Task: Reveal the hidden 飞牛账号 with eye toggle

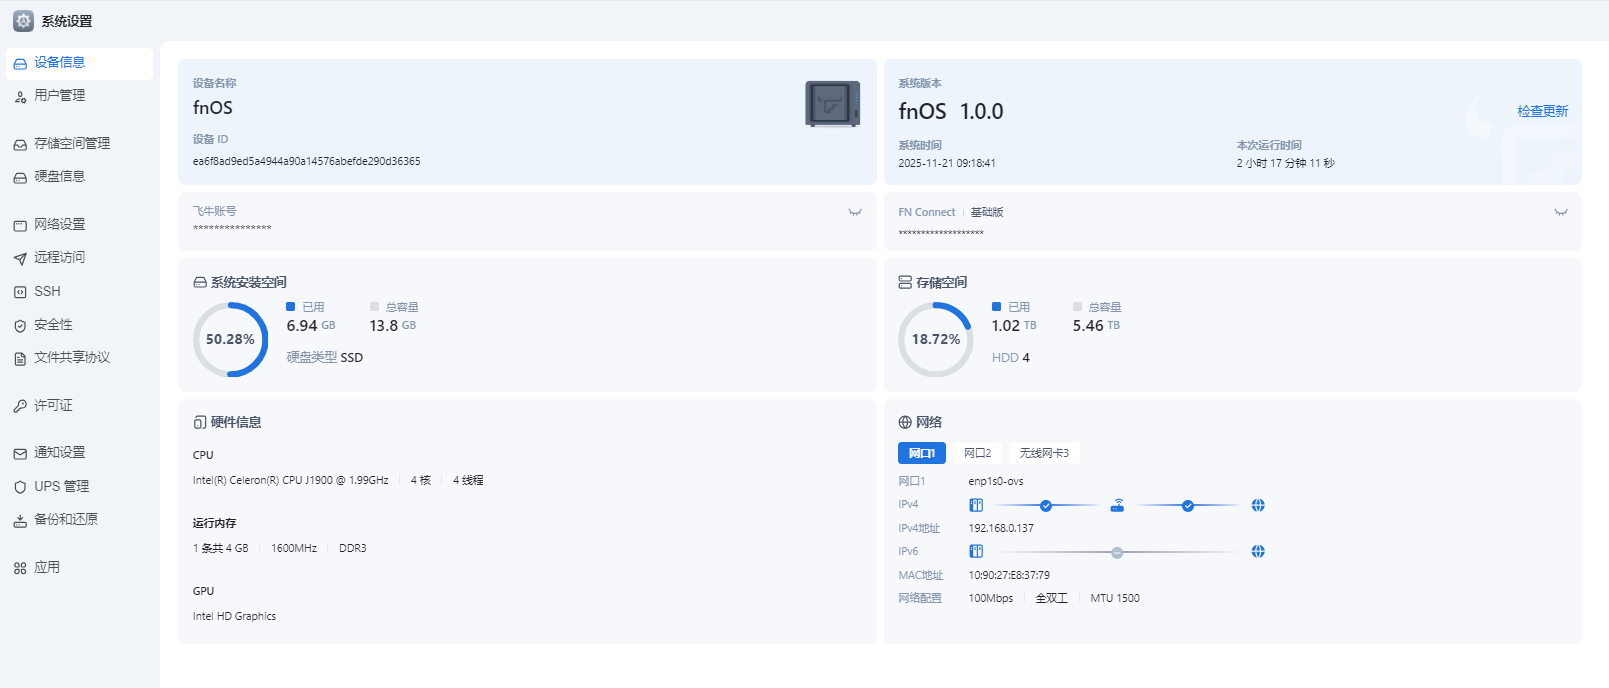Action: click(855, 212)
